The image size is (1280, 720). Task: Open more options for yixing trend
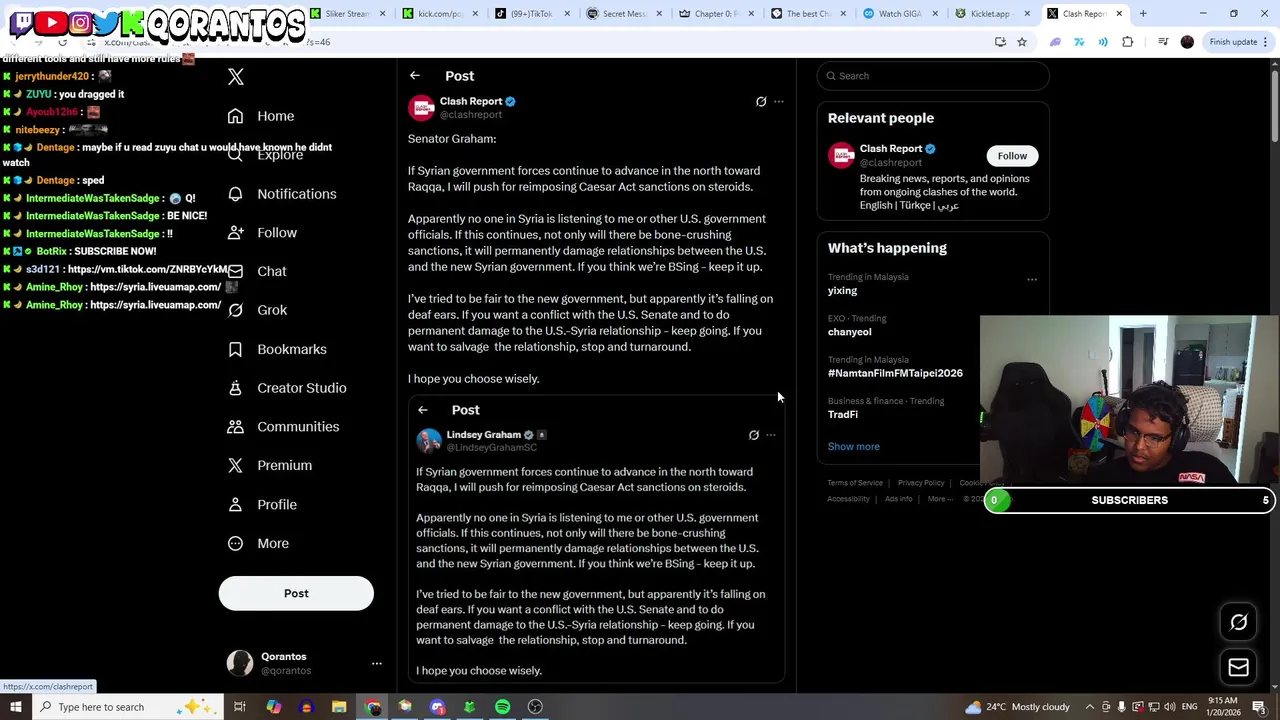tap(1032, 280)
